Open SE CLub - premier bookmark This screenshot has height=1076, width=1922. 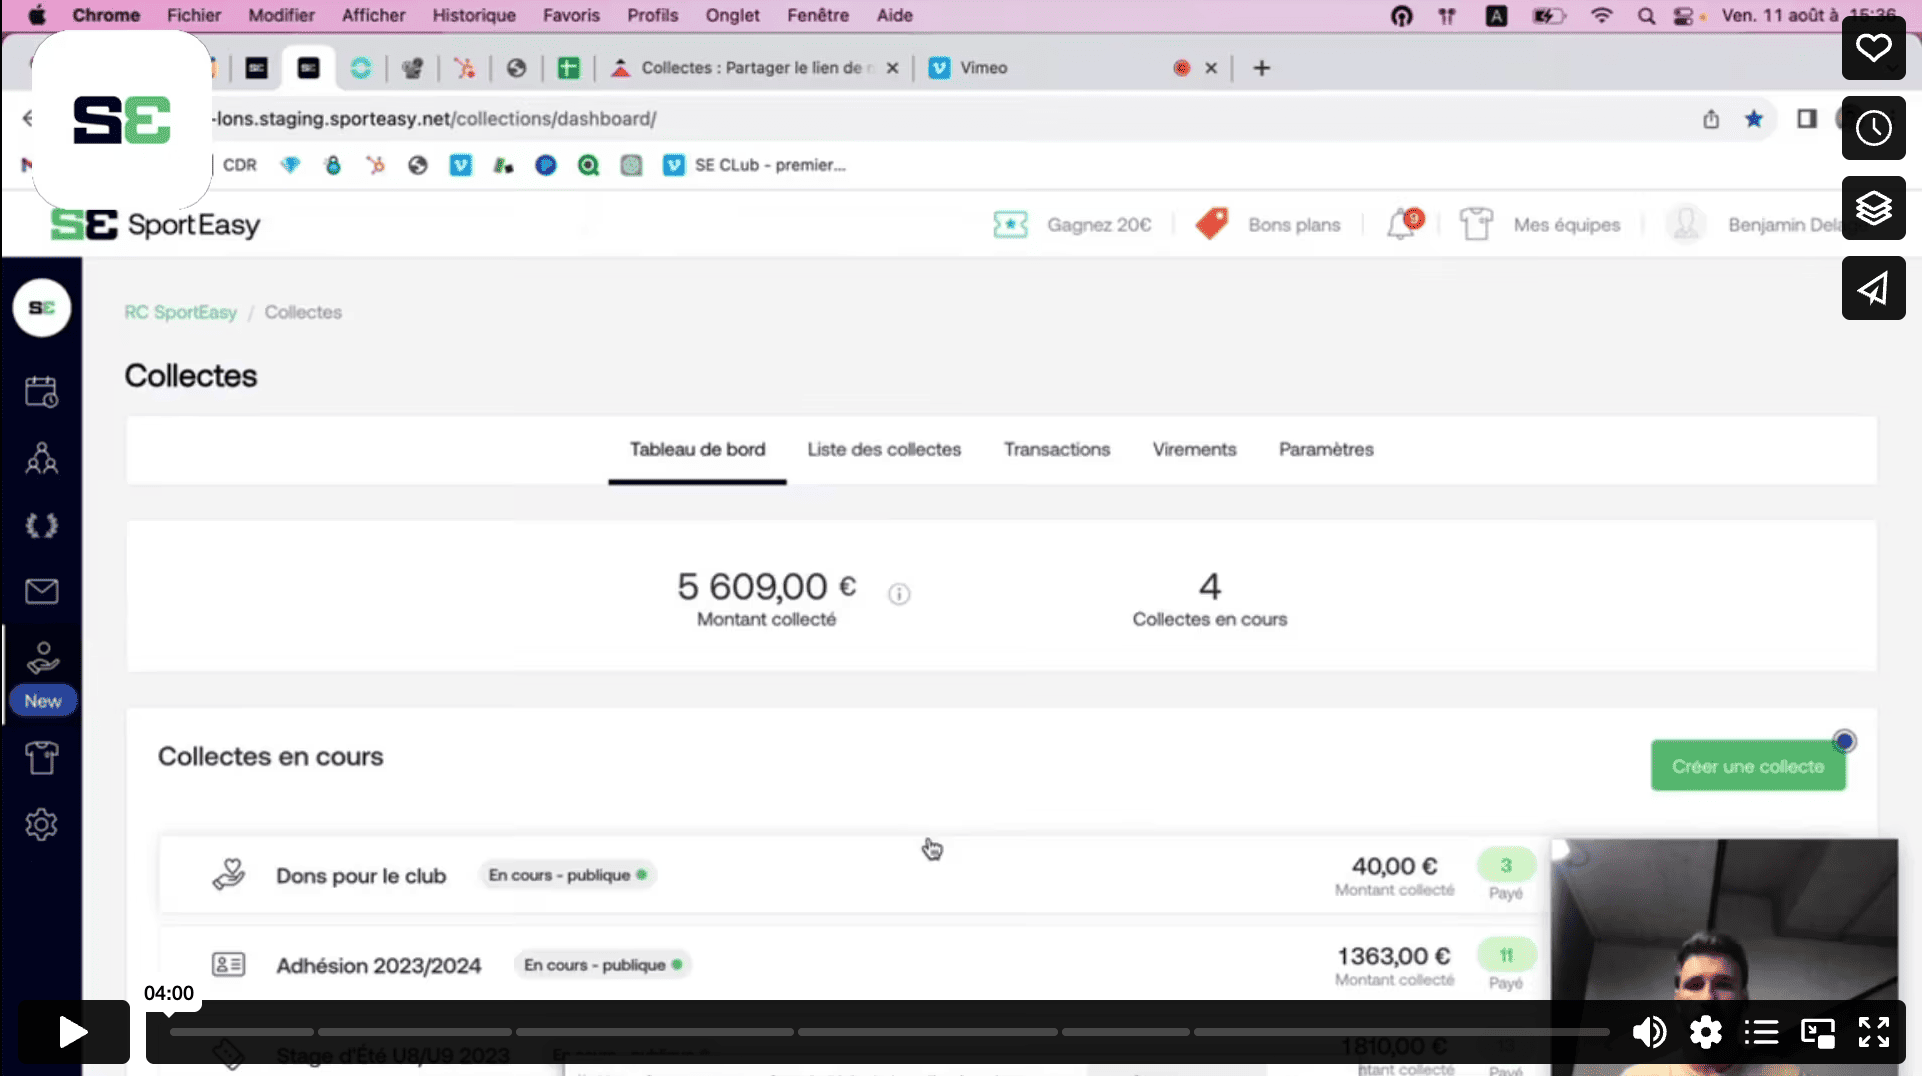click(x=755, y=165)
